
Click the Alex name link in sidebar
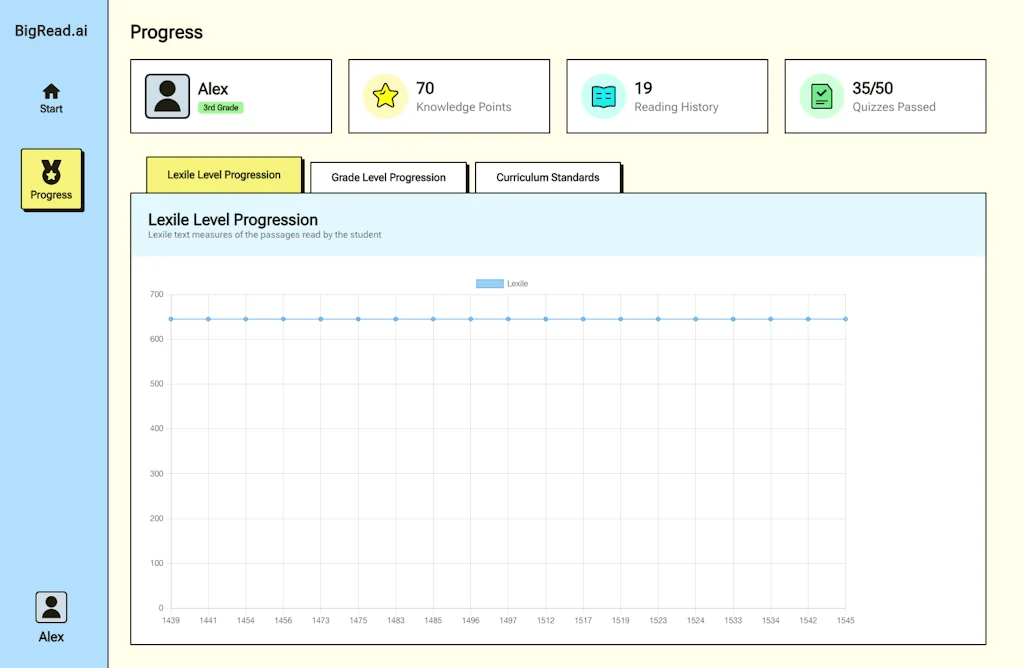50,634
